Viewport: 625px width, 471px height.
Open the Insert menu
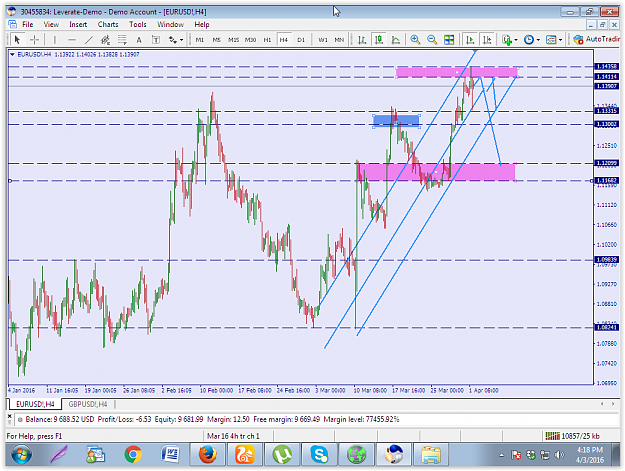(78, 24)
